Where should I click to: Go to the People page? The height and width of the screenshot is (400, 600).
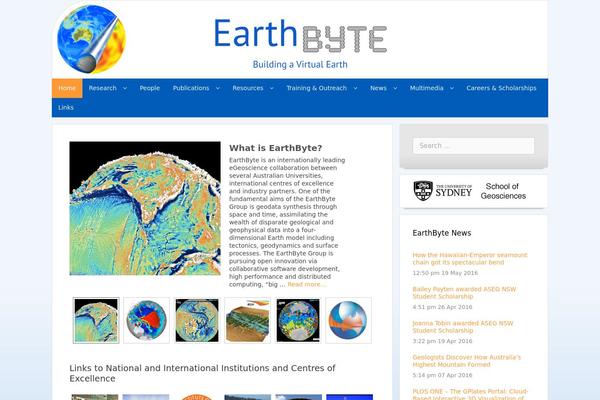coord(150,88)
